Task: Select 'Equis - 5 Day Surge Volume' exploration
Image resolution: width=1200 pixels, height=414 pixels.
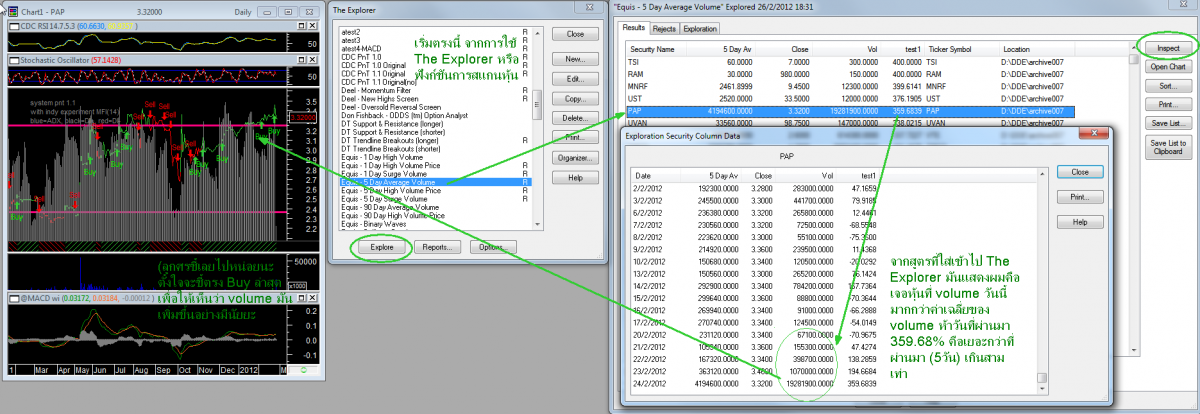Action: (x=435, y=200)
